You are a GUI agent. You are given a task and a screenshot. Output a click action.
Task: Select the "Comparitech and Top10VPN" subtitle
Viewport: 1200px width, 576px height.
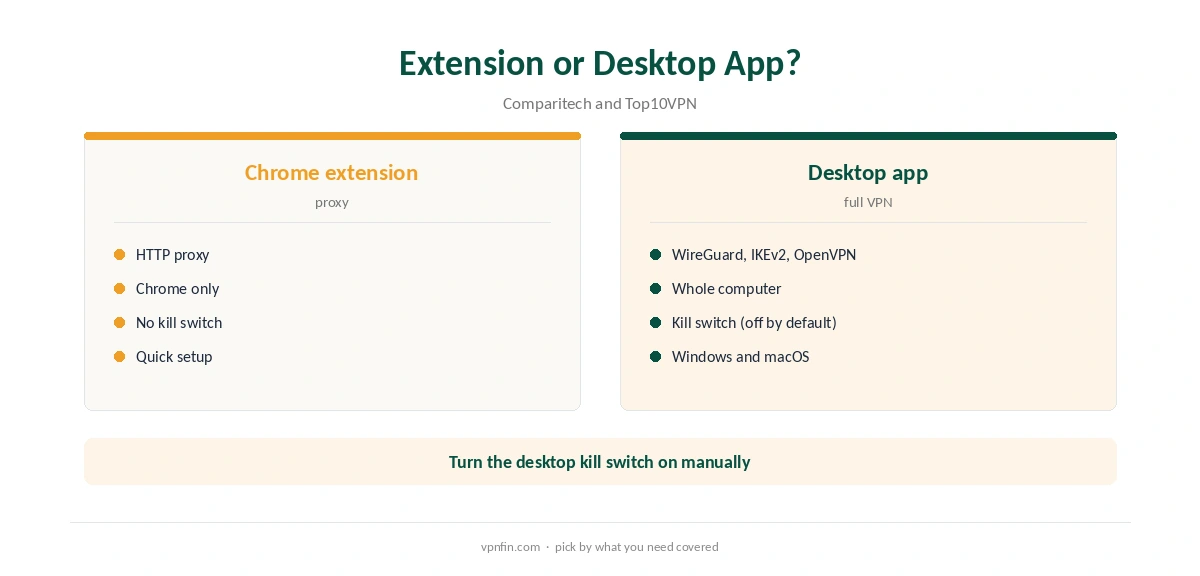(600, 103)
